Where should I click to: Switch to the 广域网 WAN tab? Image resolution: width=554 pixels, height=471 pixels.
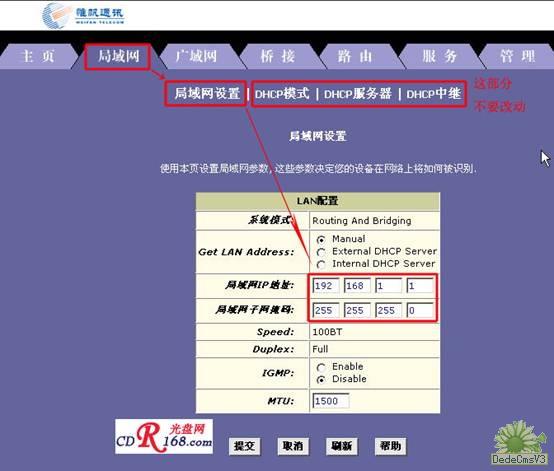196,56
